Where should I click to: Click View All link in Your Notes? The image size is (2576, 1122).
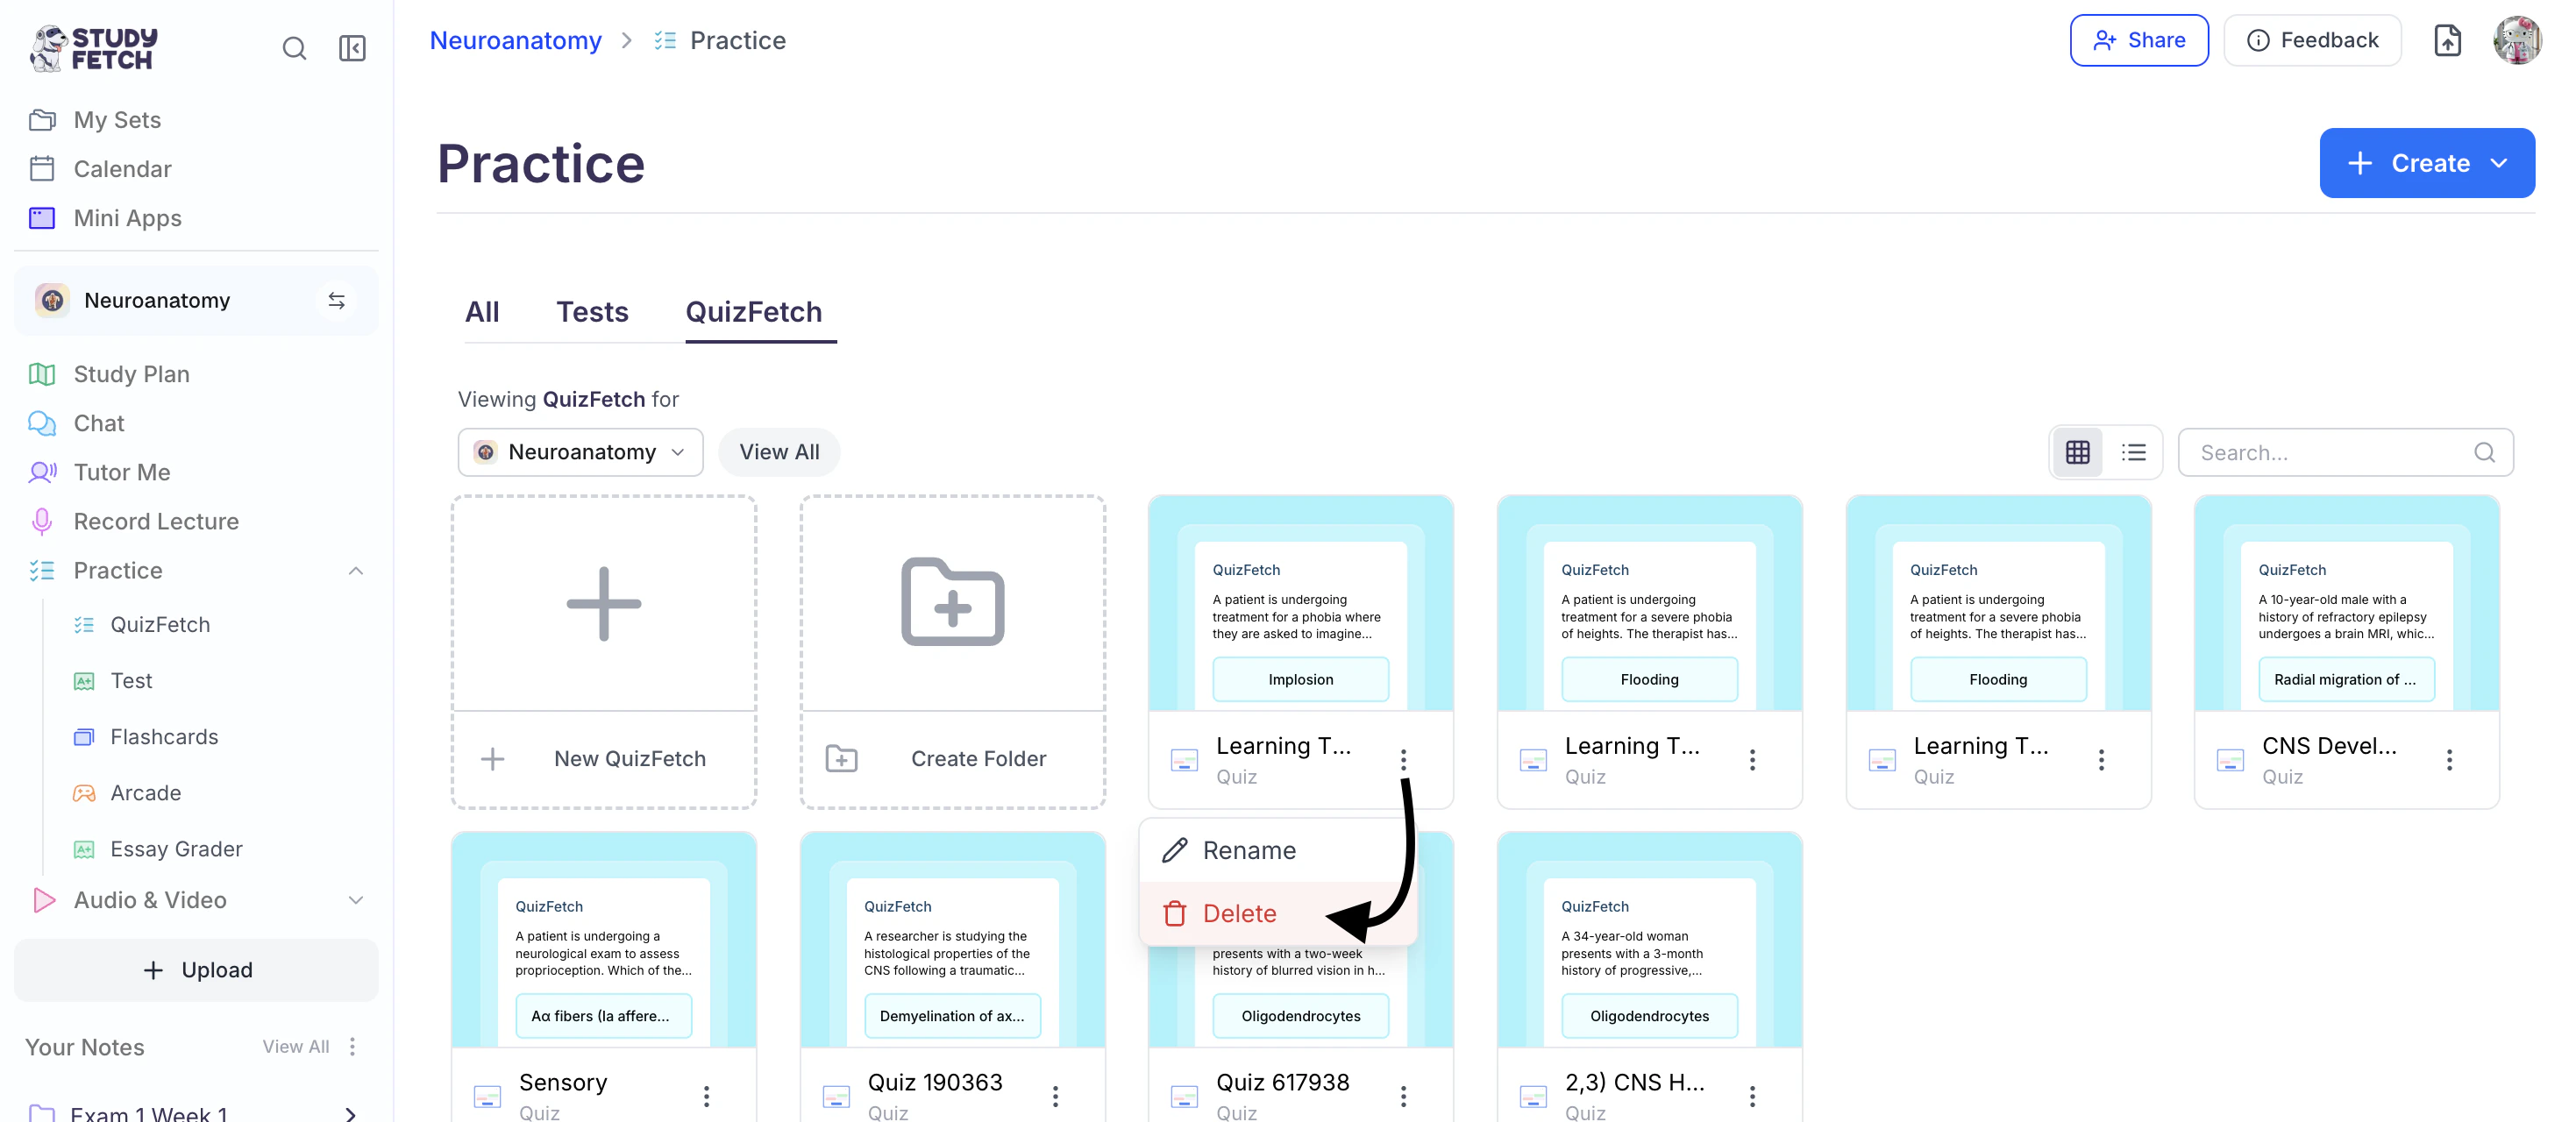pos(296,1046)
